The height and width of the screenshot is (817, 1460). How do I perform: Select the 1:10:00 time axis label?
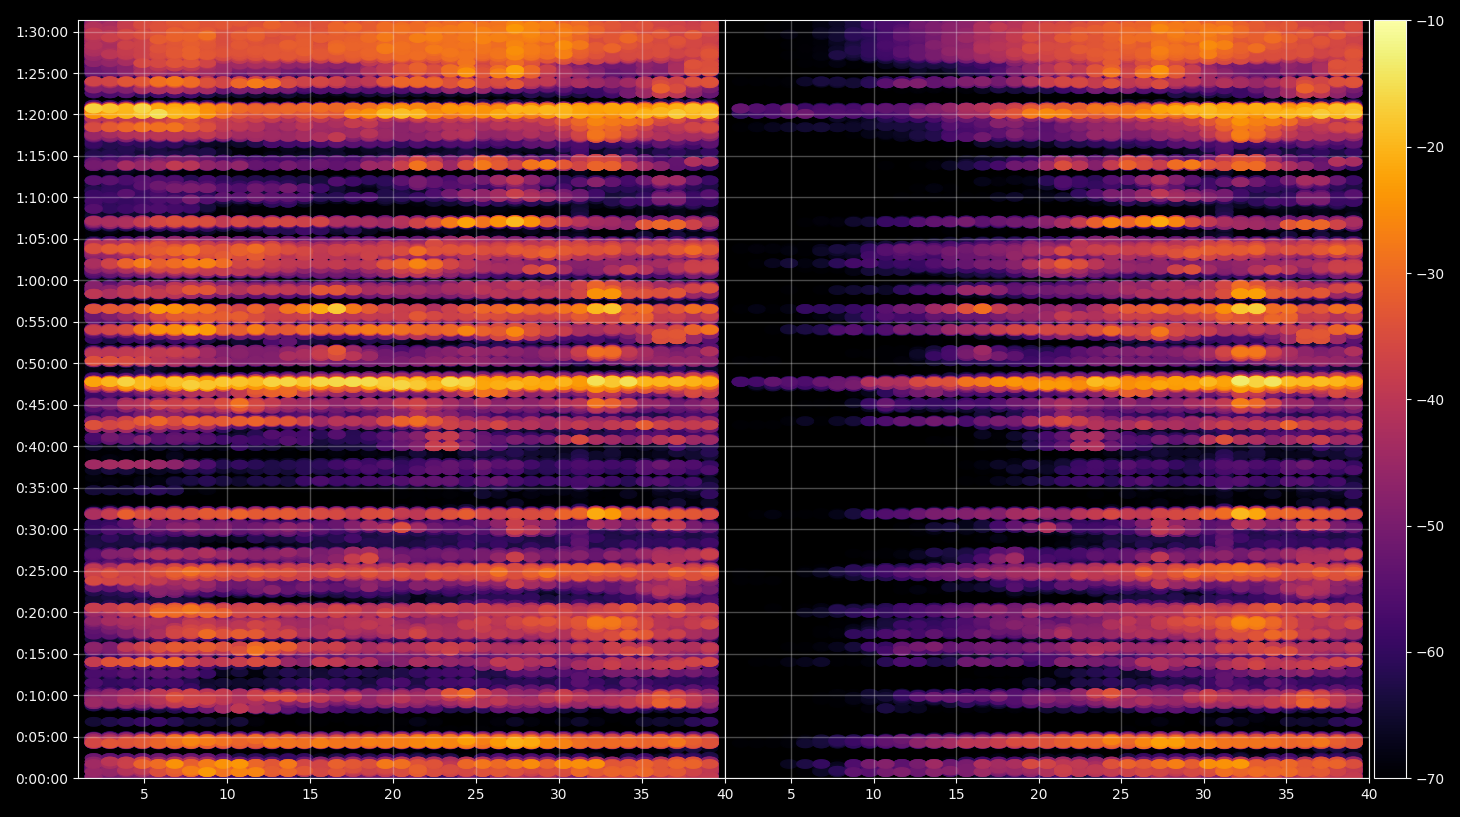pyautogui.click(x=42, y=198)
